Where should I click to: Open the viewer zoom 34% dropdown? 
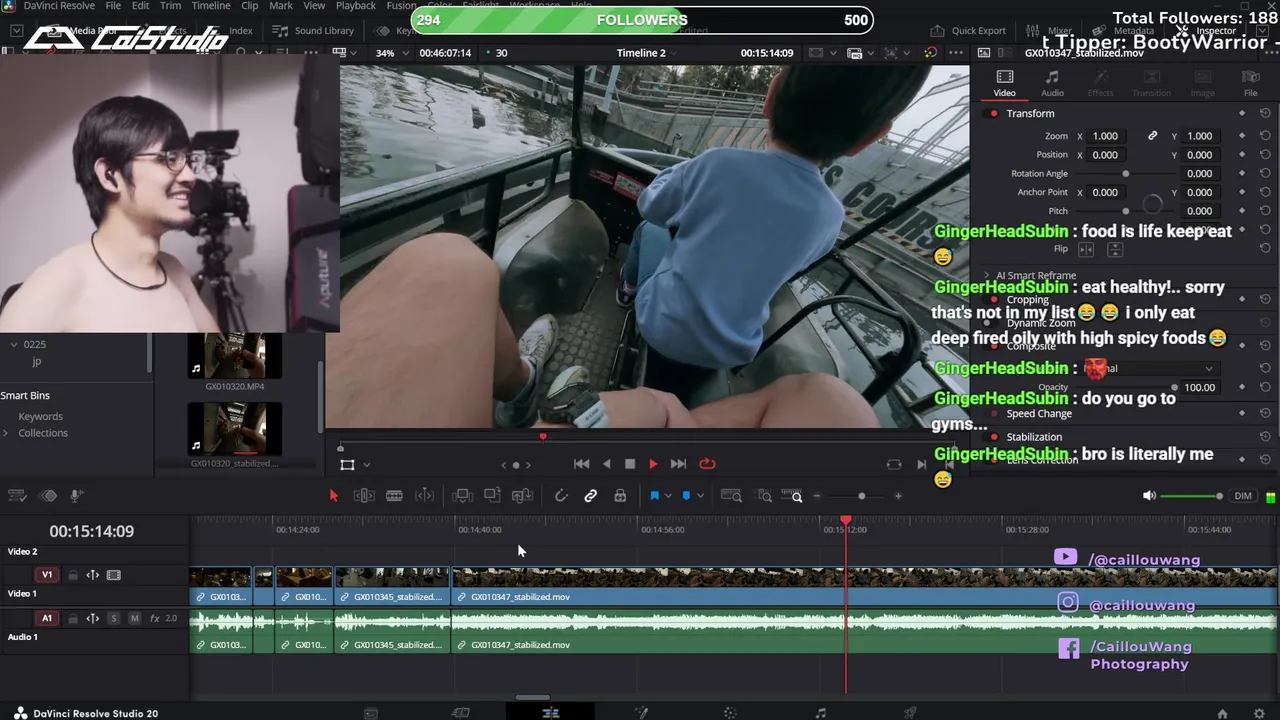[390, 53]
